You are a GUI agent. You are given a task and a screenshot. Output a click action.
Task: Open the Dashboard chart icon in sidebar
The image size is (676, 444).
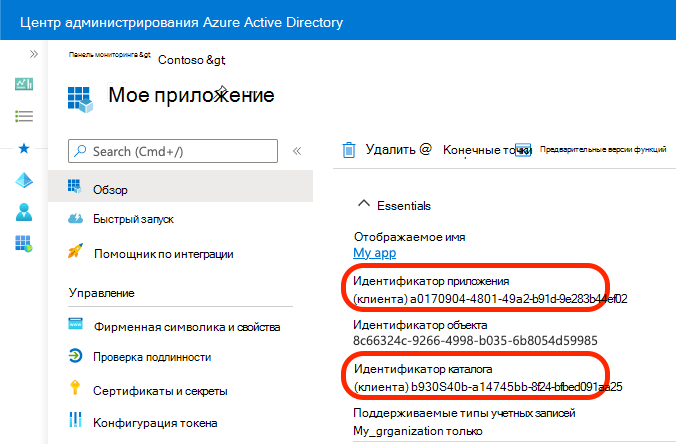[24, 84]
